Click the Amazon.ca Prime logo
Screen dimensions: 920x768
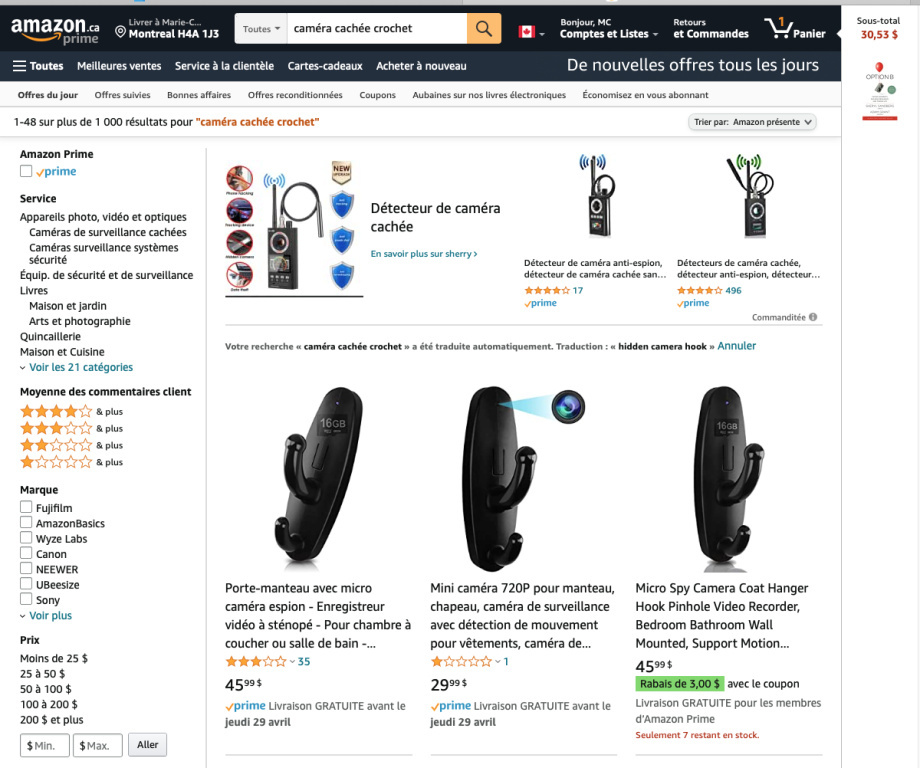54,30
